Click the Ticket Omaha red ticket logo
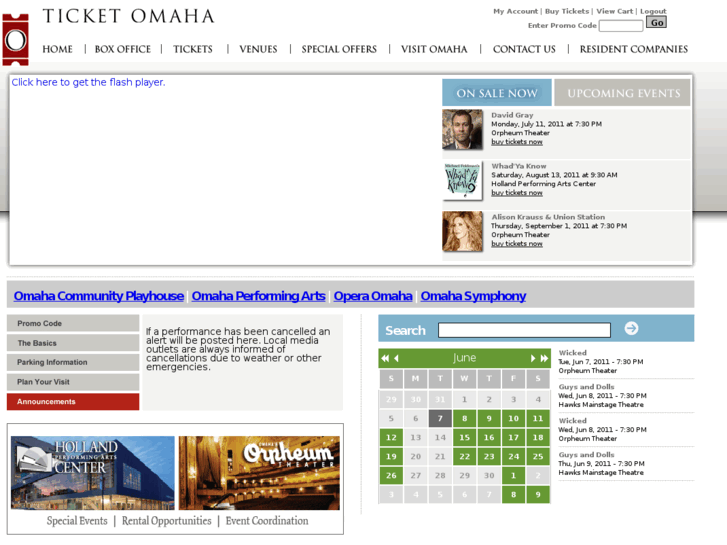This screenshot has height=545, width=727. (15, 39)
